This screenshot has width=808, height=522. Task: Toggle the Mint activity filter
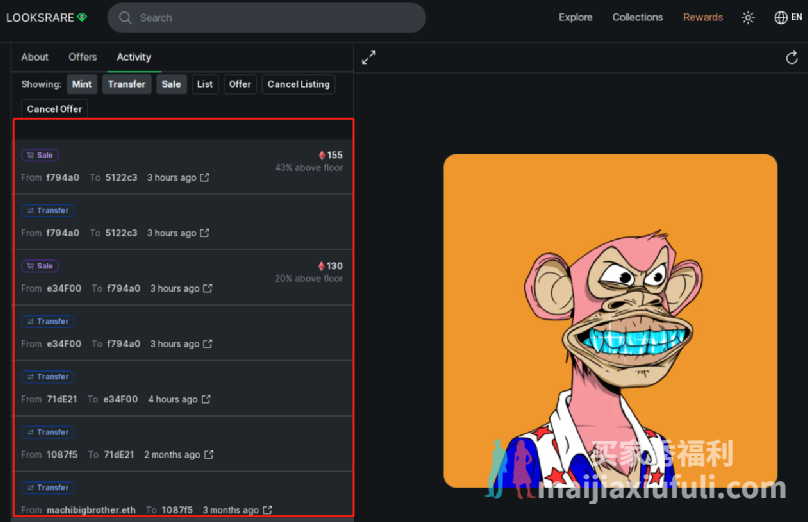click(82, 84)
